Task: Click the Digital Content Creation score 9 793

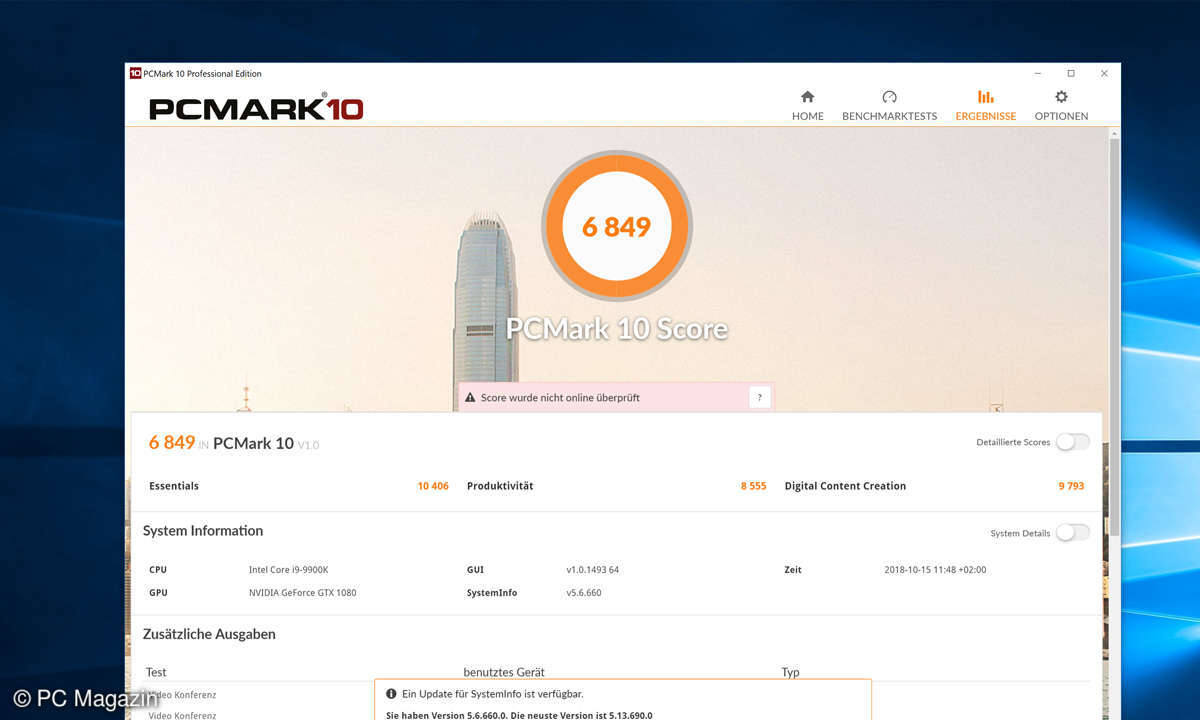Action: click(1072, 486)
